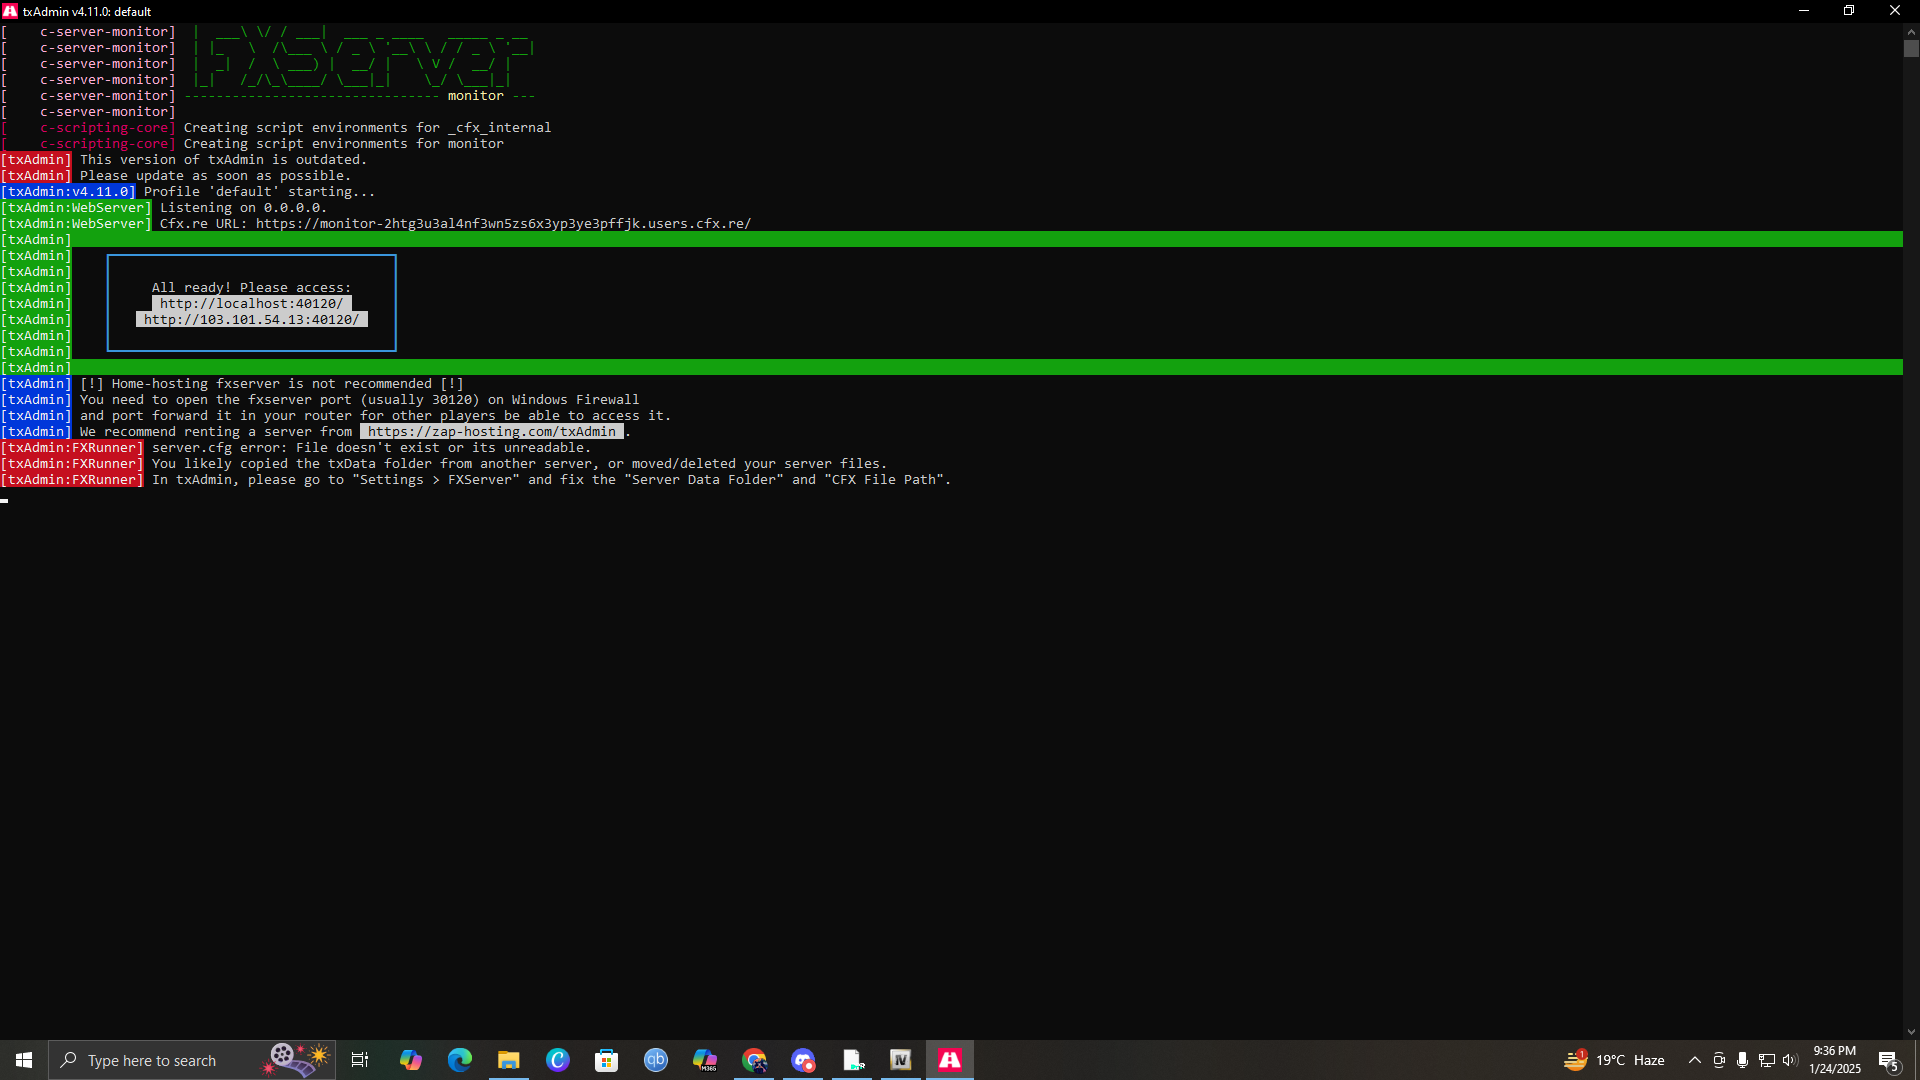Open the weather widget showing 19°C Haze
Image resolution: width=1920 pixels, height=1080 pixels.
pyautogui.click(x=1615, y=1060)
